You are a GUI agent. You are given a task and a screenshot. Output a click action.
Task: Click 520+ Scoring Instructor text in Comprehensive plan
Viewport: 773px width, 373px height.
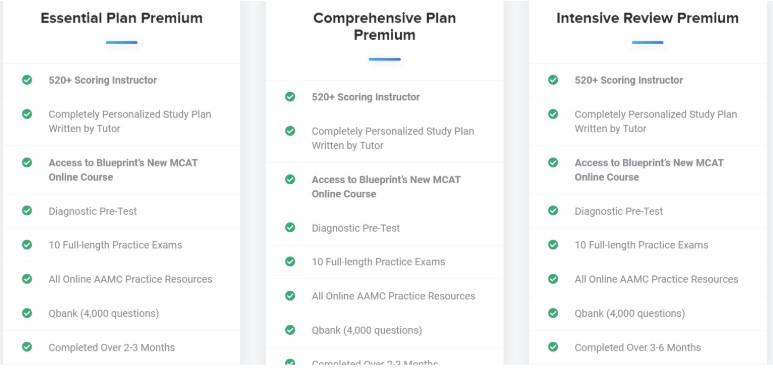pyautogui.click(x=366, y=97)
